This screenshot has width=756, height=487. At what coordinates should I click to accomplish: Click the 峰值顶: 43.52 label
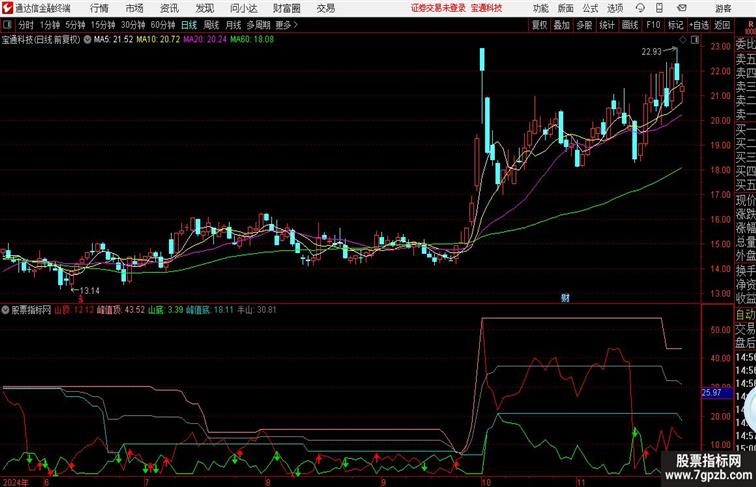[x=121, y=310]
